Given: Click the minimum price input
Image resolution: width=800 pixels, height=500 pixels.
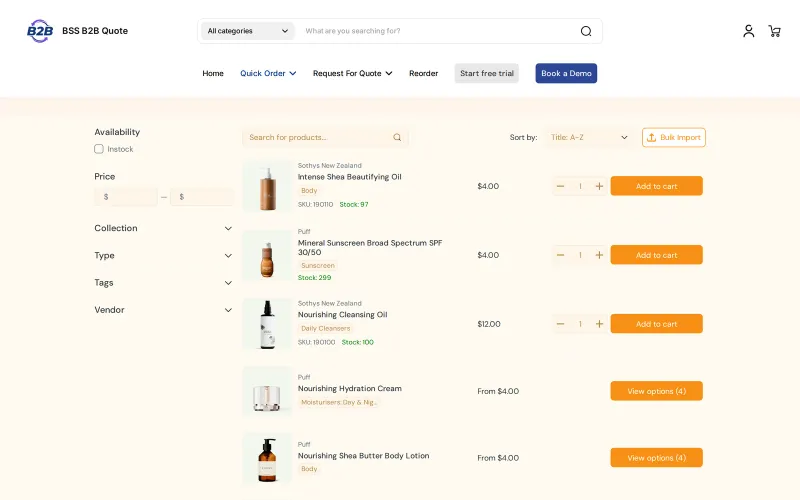Looking at the screenshot, I should 126,197.
